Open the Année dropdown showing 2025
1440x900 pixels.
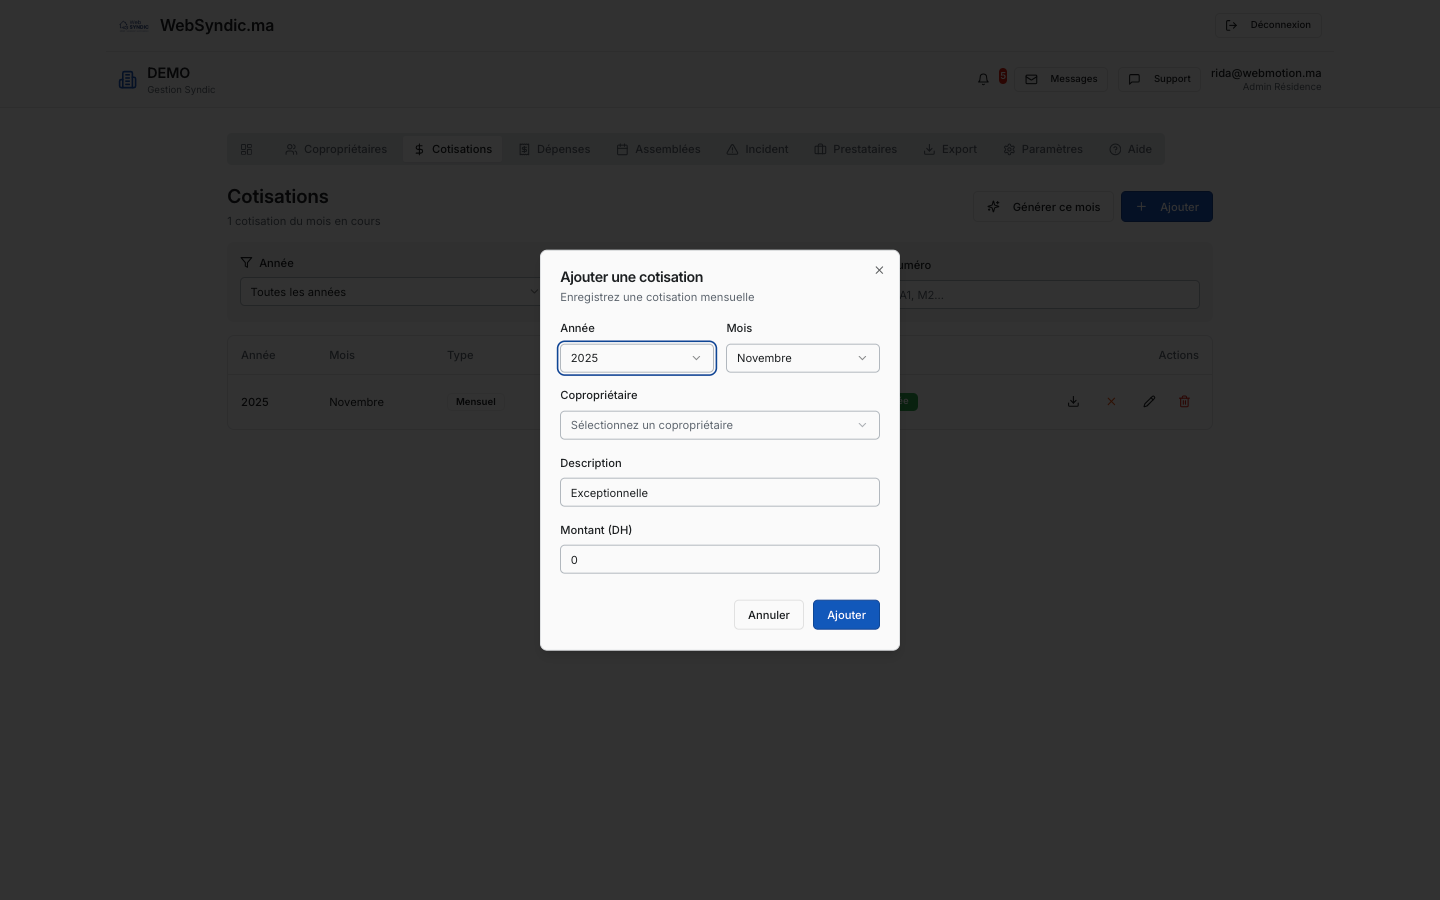[x=636, y=358]
